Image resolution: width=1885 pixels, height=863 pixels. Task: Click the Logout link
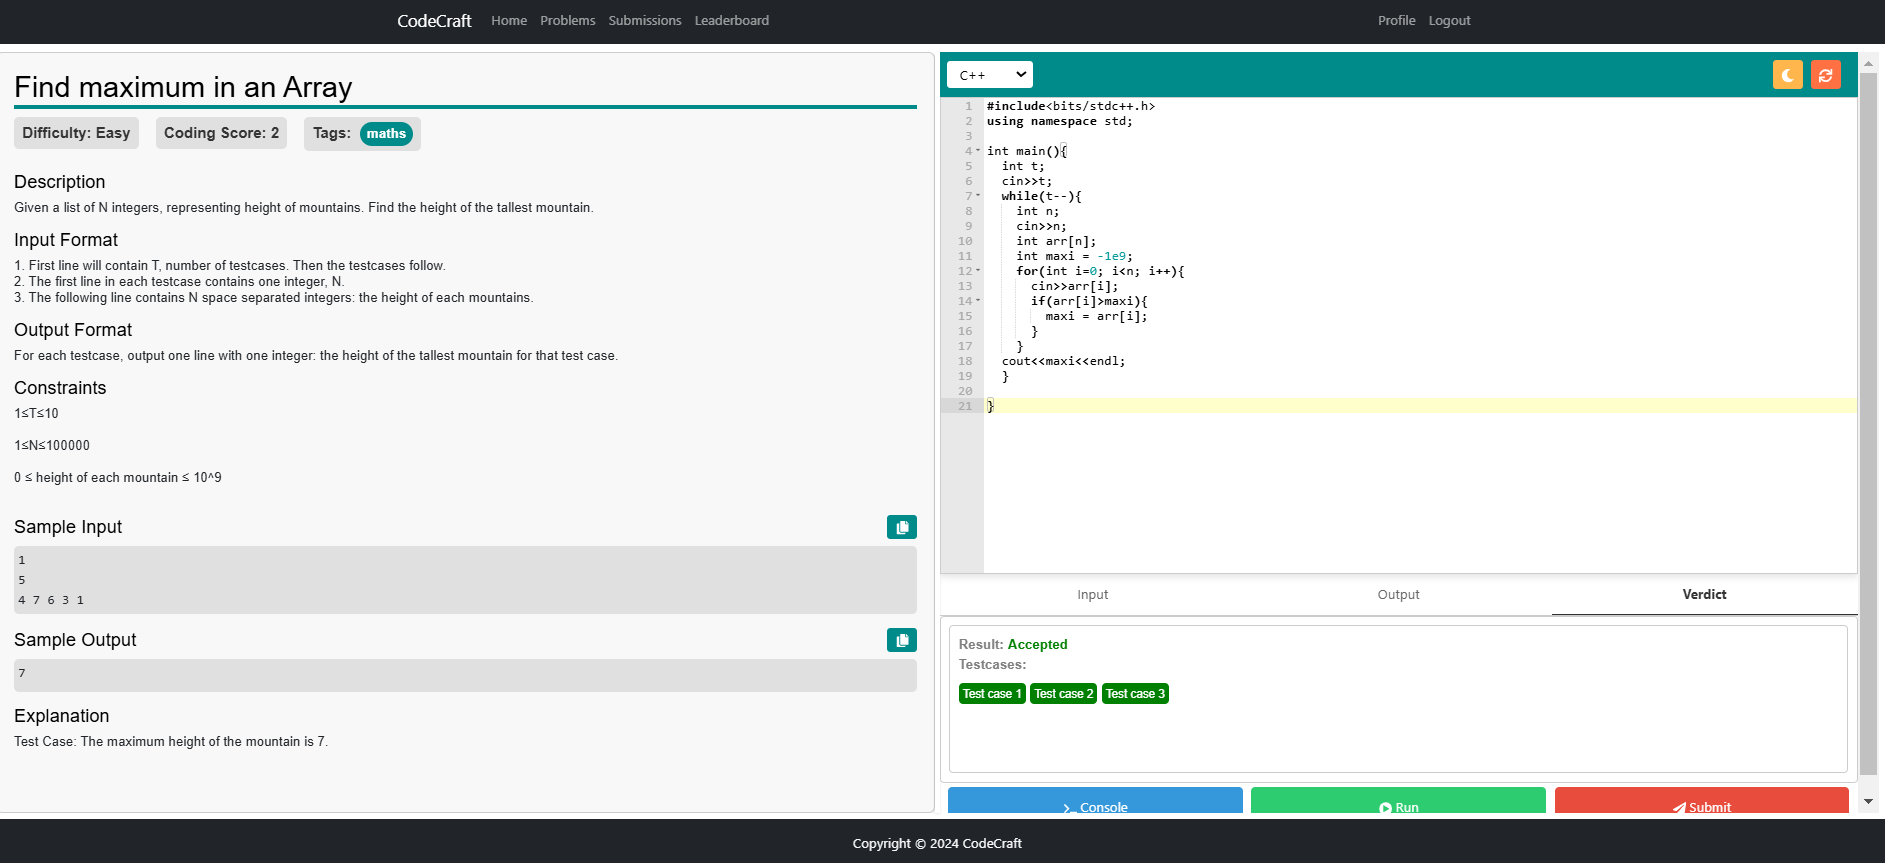(1449, 21)
